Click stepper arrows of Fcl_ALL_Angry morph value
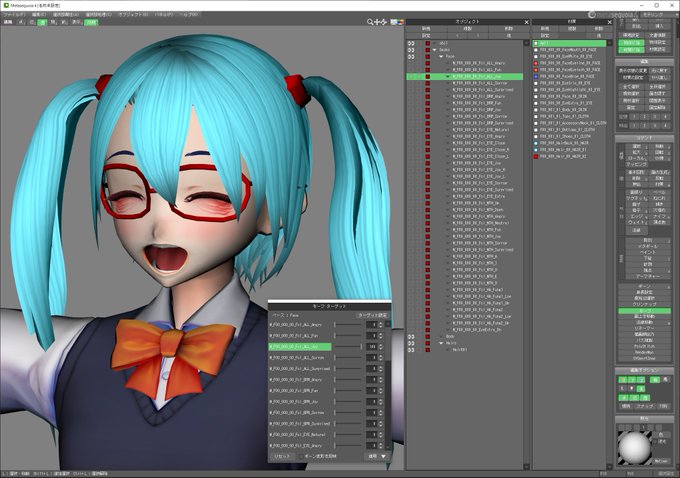Image resolution: width=680 pixels, height=478 pixels. [381, 324]
